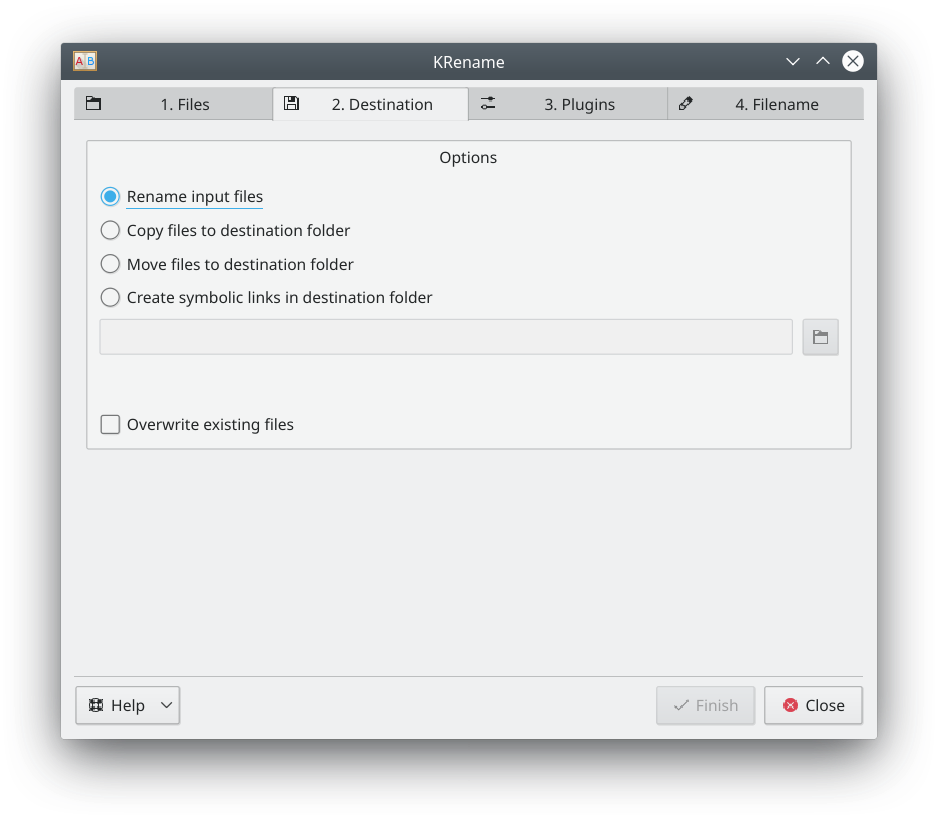Switch to the 1. Files tab
The image size is (938, 818).
(173, 104)
